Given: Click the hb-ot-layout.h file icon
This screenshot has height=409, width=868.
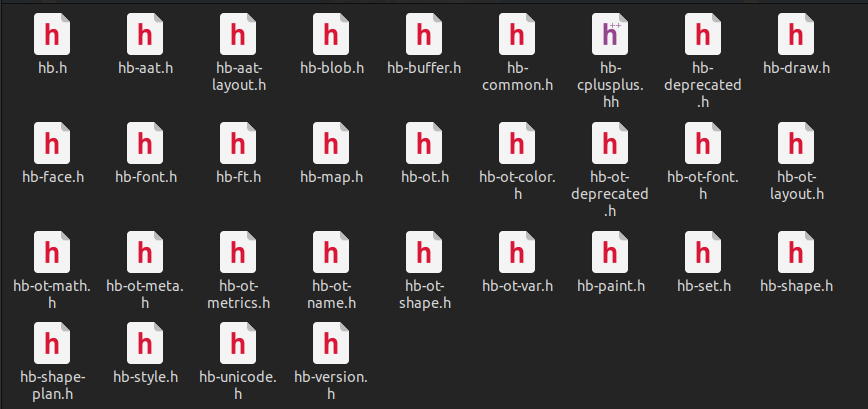Looking at the screenshot, I should (x=796, y=143).
